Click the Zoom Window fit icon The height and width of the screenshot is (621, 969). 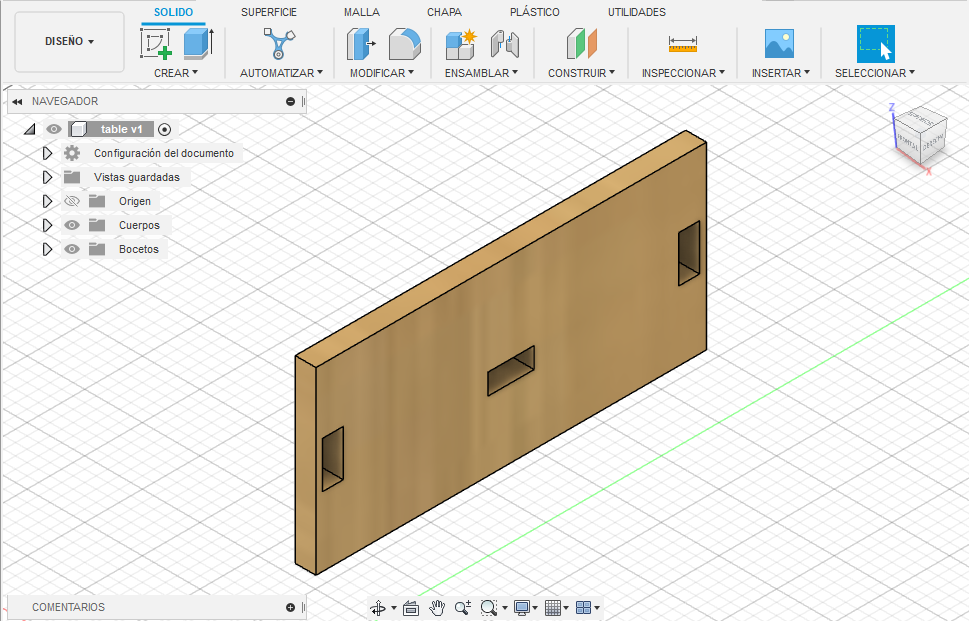489,608
